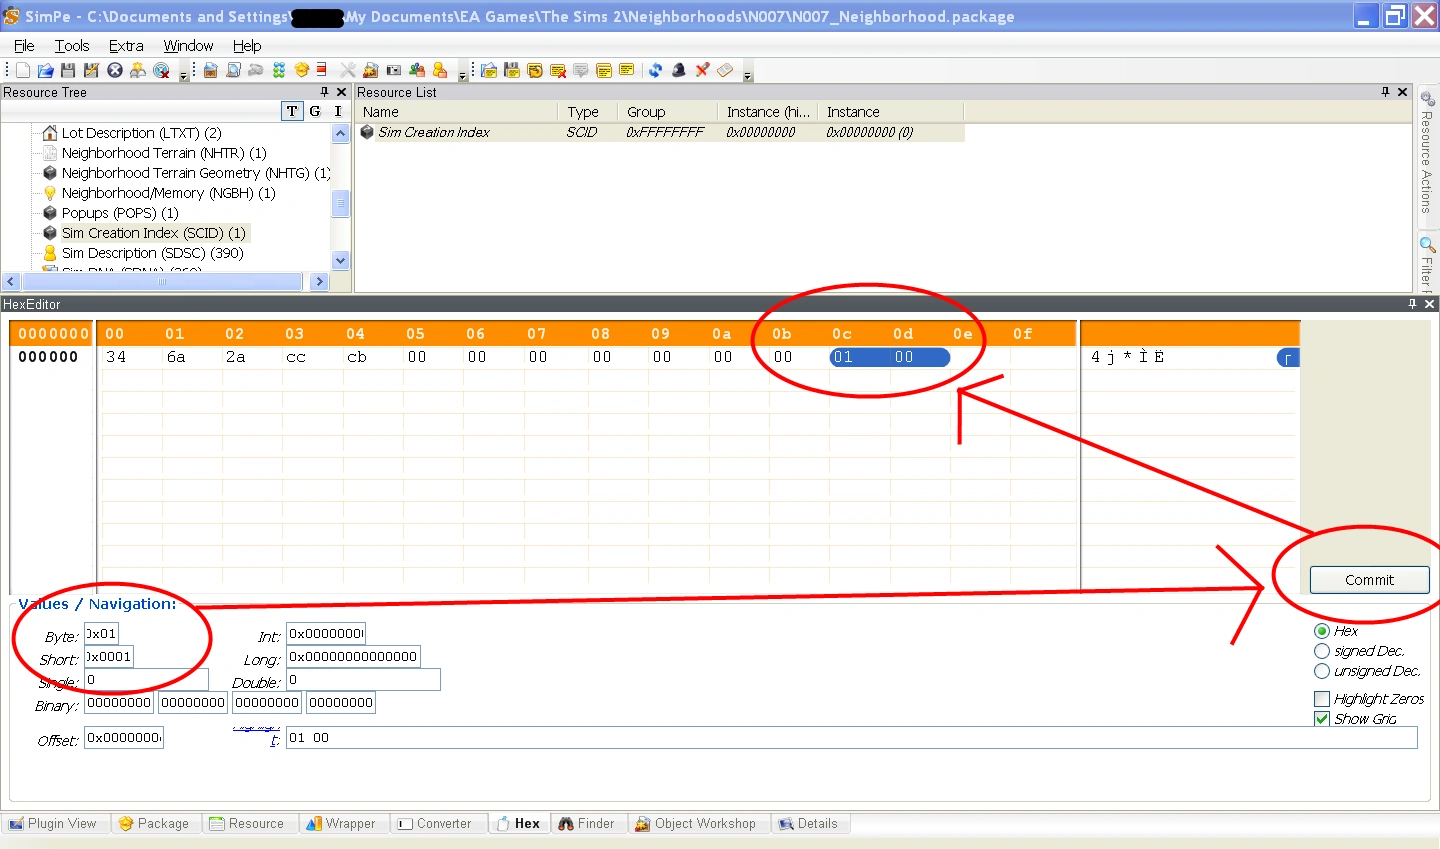This screenshot has width=1440, height=849.
Task: Uncheck the Show Grid checkbox
Action: click(1322, 719)
